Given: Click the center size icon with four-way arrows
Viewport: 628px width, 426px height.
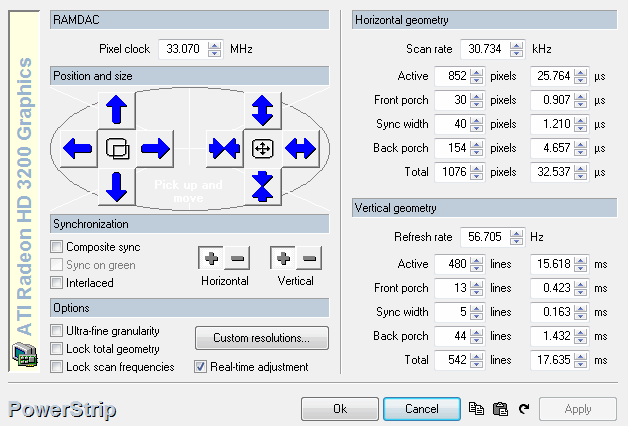Looking at the screenshot, I should click(262, 149).
